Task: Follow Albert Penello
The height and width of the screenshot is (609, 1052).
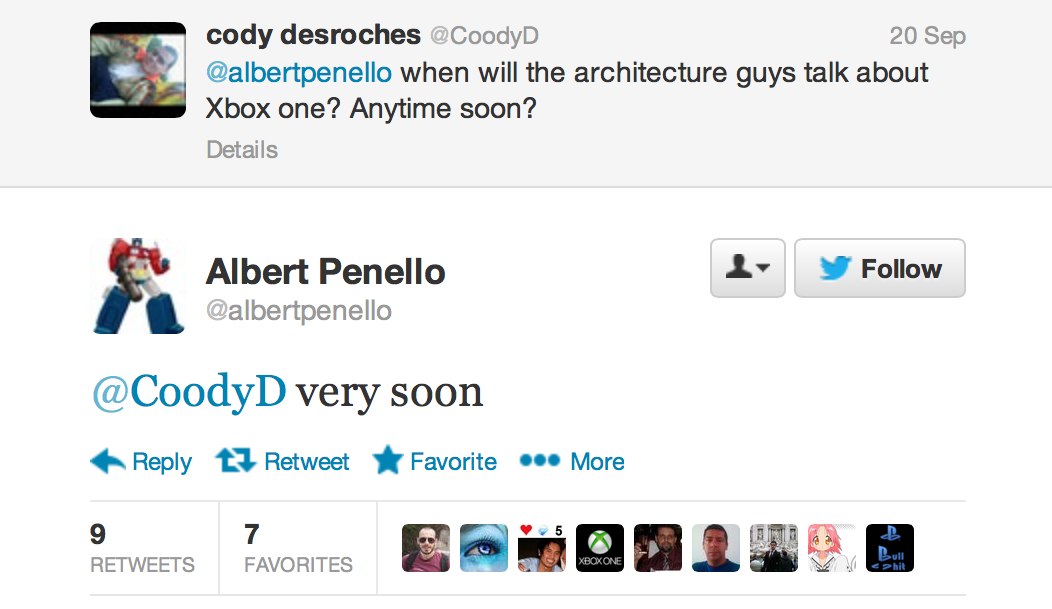Action: coord(880,268)
